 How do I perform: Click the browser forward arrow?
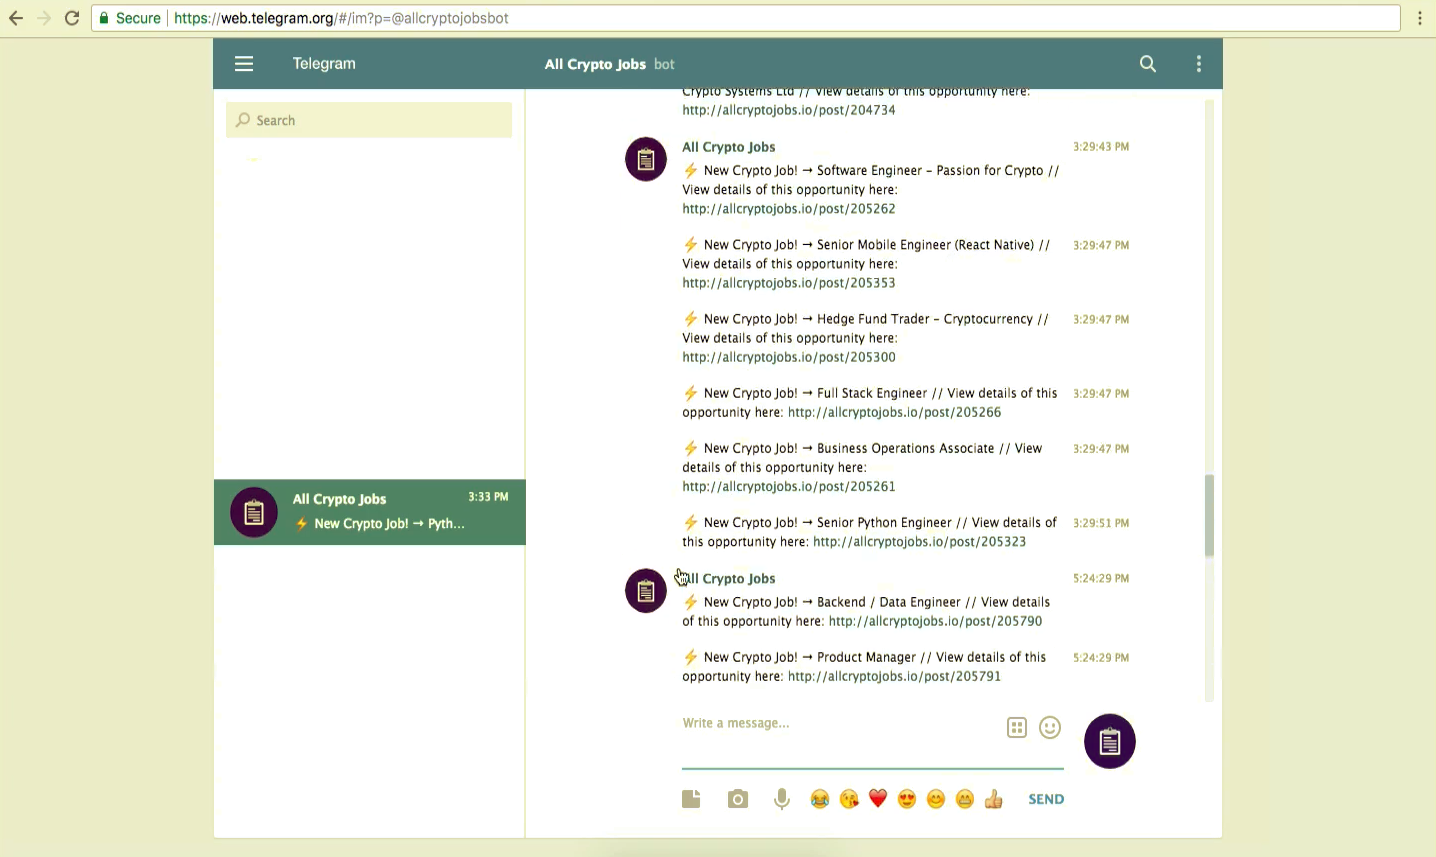[44, 18]
